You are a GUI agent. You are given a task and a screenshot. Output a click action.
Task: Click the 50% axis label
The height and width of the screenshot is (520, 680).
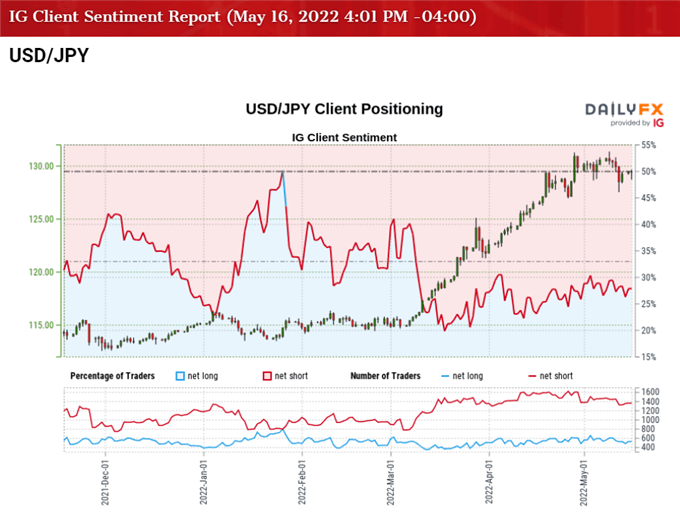click(649, 172)
